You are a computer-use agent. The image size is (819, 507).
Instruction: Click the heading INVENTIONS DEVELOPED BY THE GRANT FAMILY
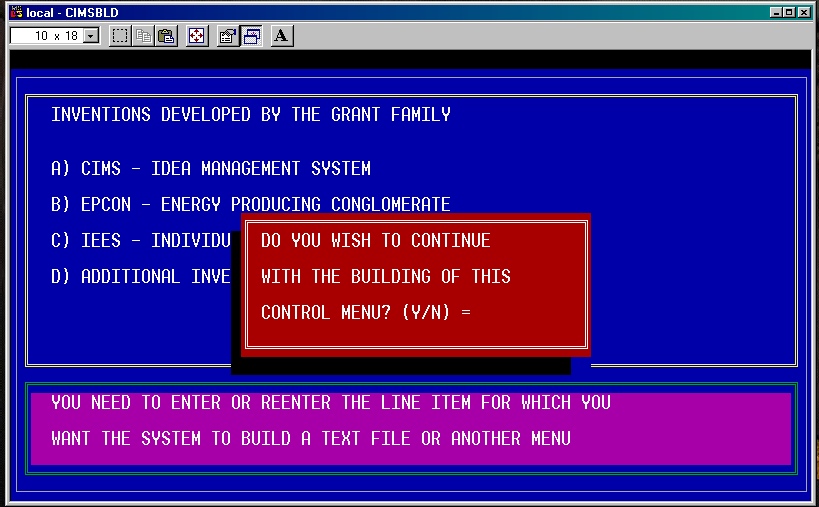click(251, 114)
